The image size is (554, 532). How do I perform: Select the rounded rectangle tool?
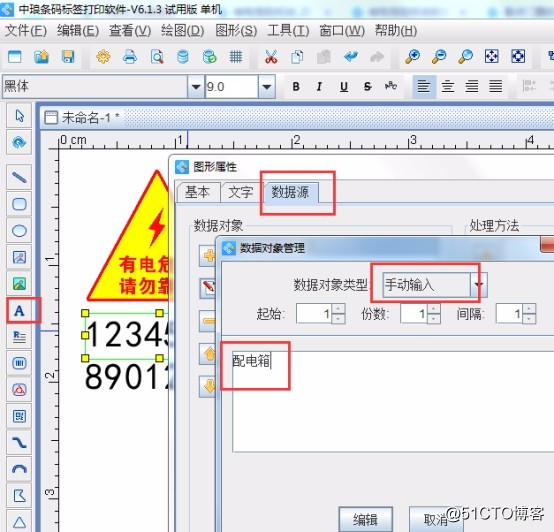click(x=19, y=204)
